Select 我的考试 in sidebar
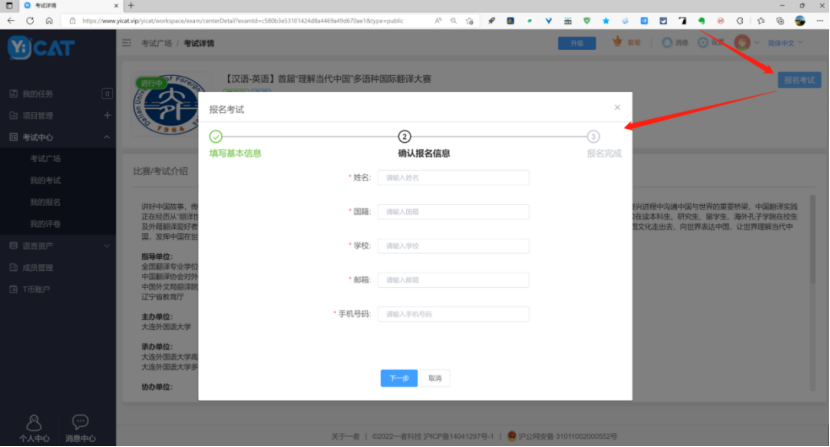830x447 pixels. click(46, 180)
